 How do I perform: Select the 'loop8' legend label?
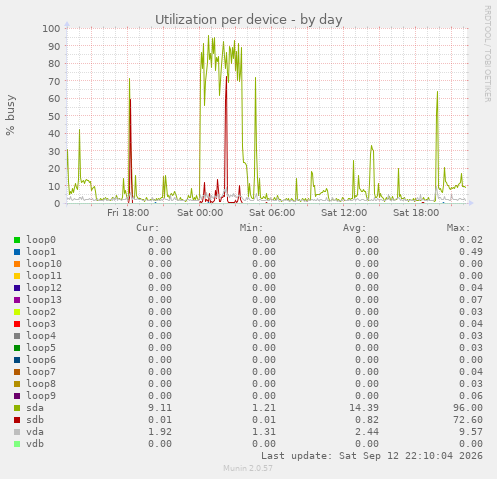(x=41, y=384)
